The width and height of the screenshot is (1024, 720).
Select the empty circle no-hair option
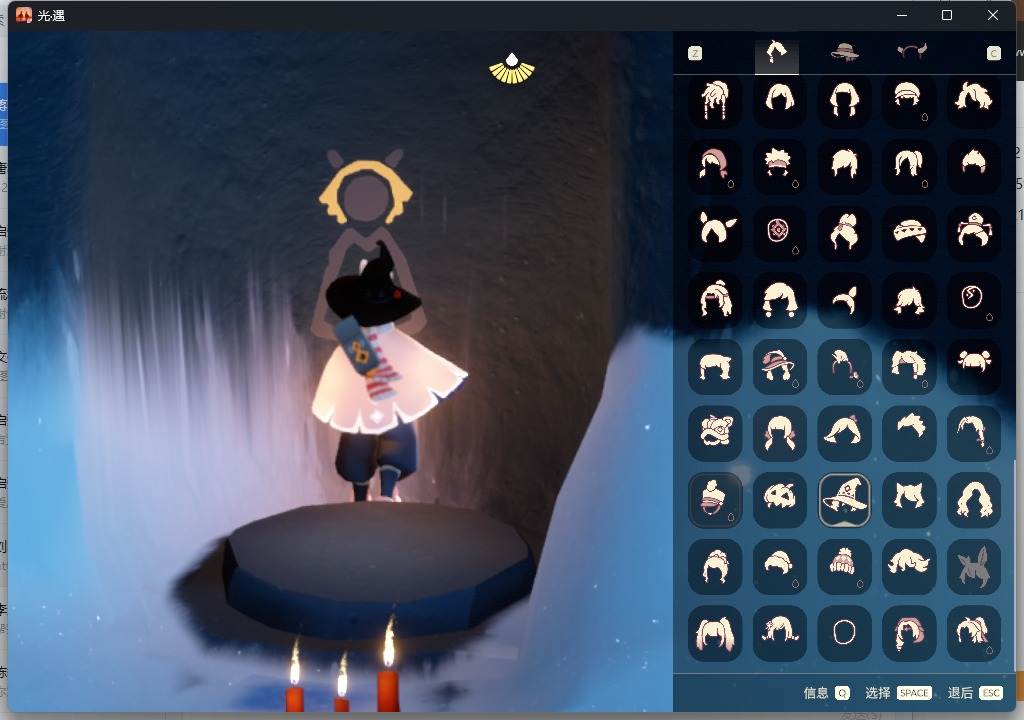pyautogui.click(x=844, y=632)
